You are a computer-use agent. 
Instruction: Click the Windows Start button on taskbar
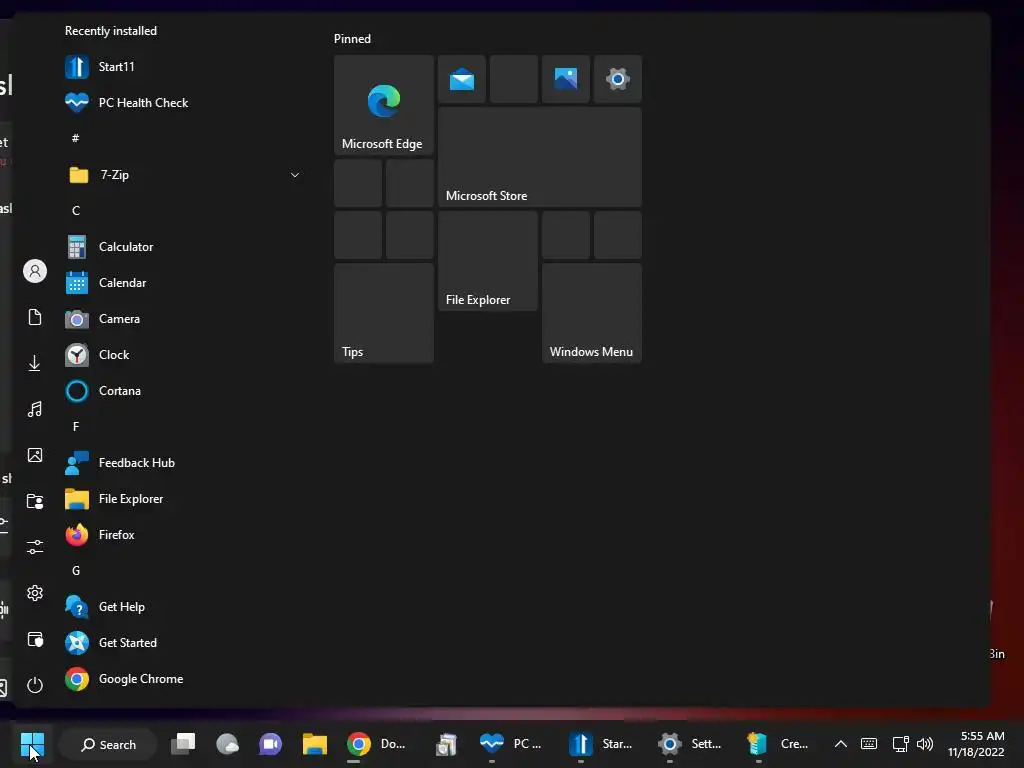click(x=32, y=744)
